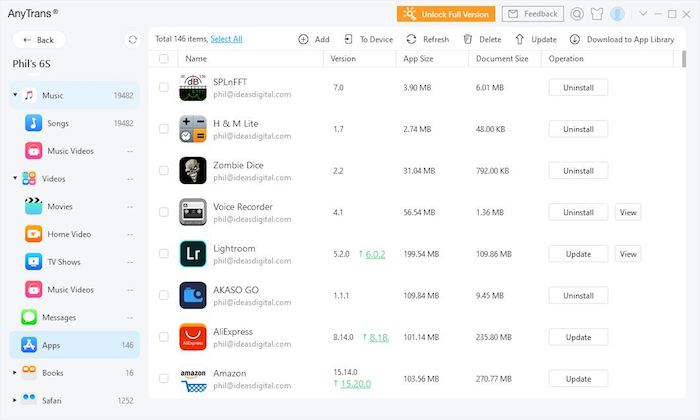
Task: Click the search magnifier icon in title bar
Action: [x=577, y=14]
